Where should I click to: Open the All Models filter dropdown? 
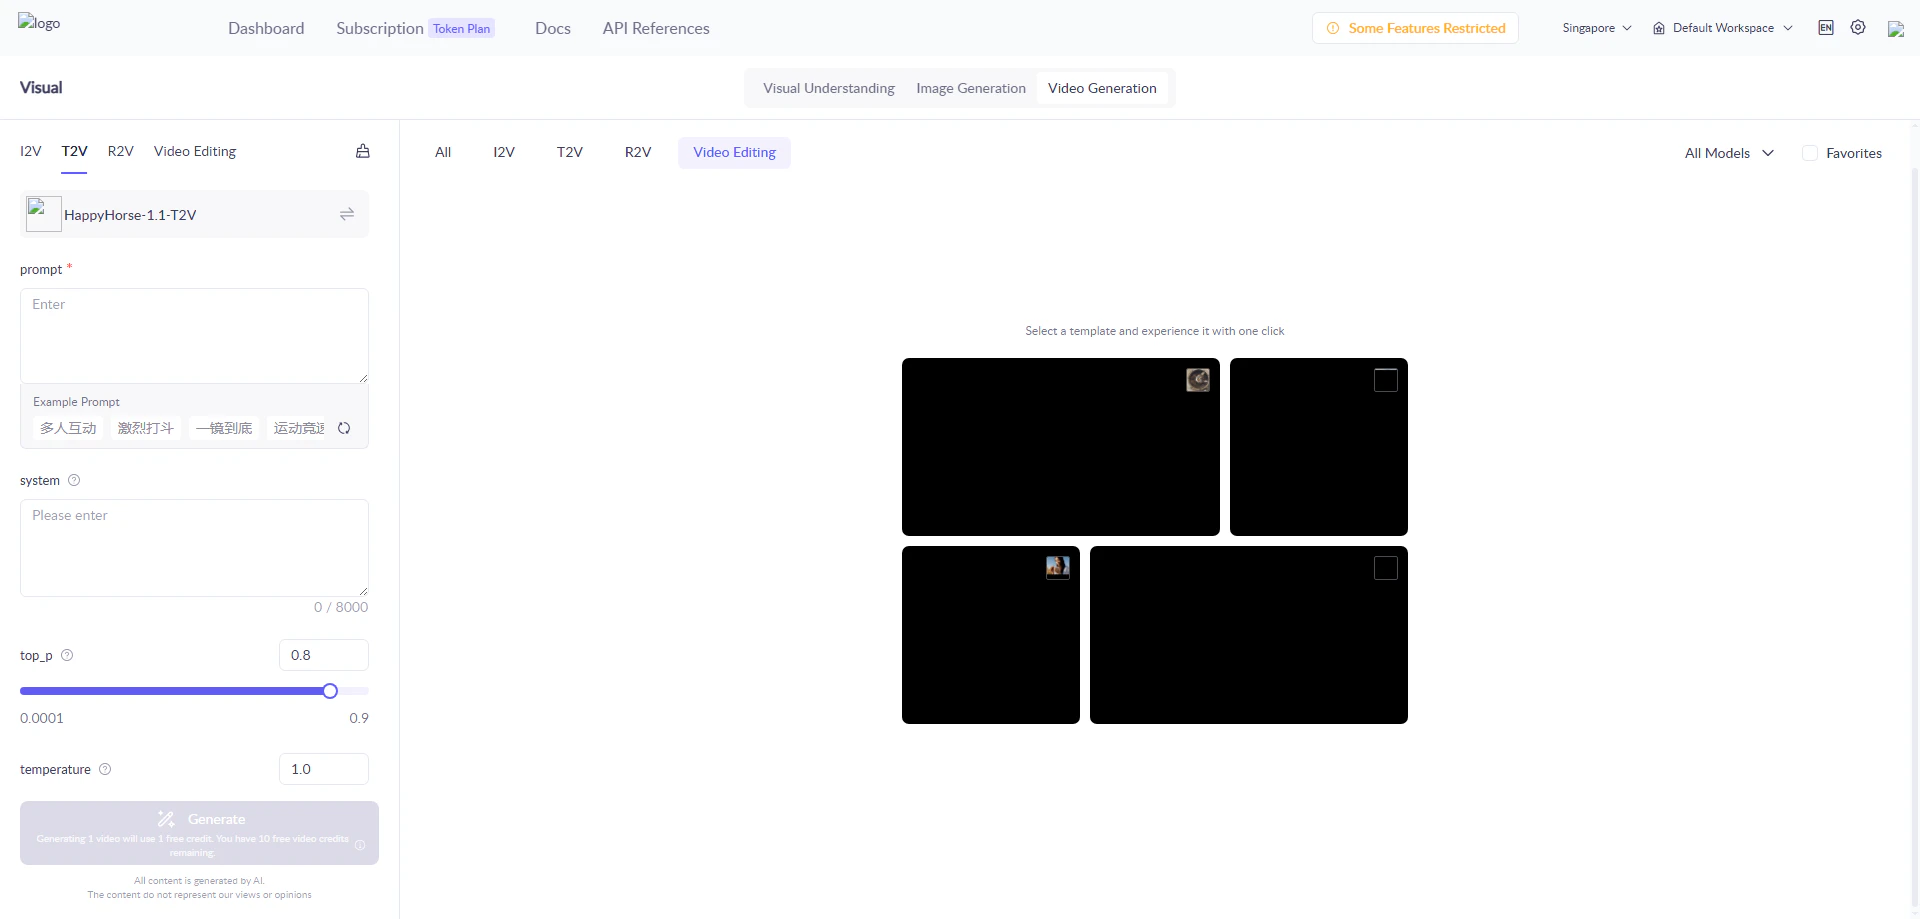(1729, 153)
